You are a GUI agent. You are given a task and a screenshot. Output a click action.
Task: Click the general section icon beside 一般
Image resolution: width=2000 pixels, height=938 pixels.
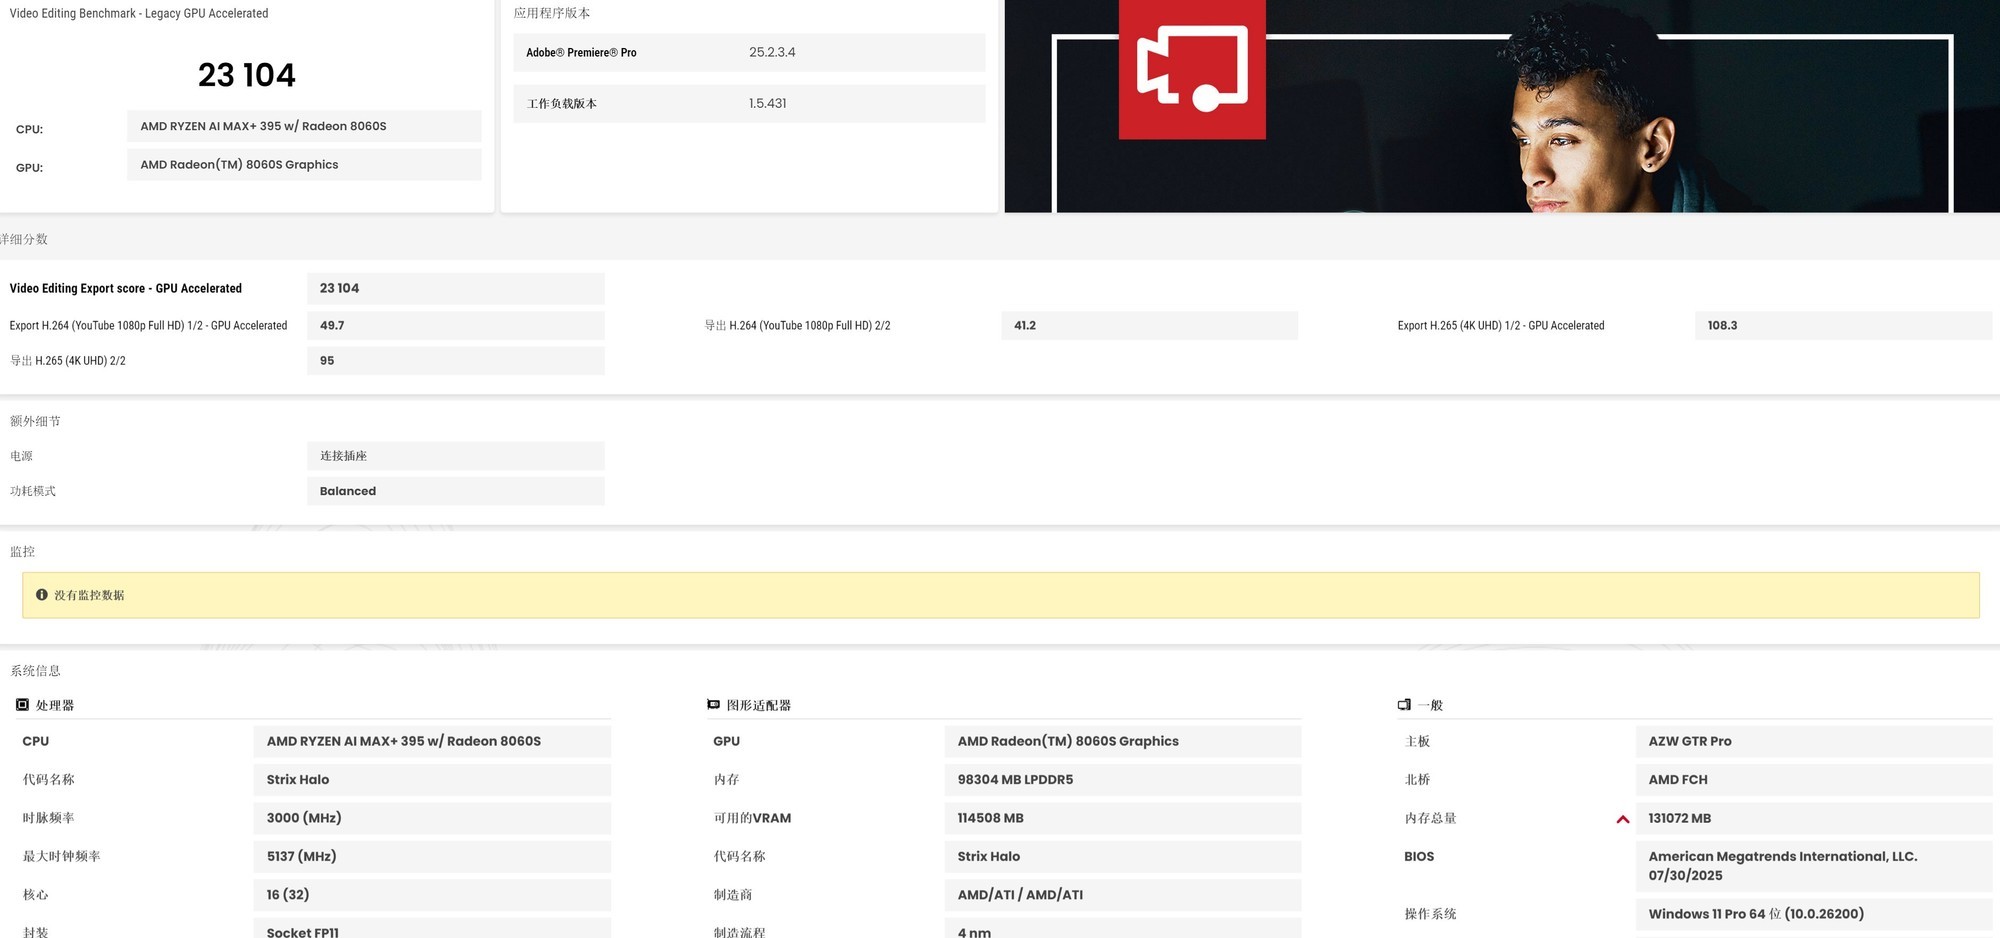pyautogui.click(x=1404, y=705)
